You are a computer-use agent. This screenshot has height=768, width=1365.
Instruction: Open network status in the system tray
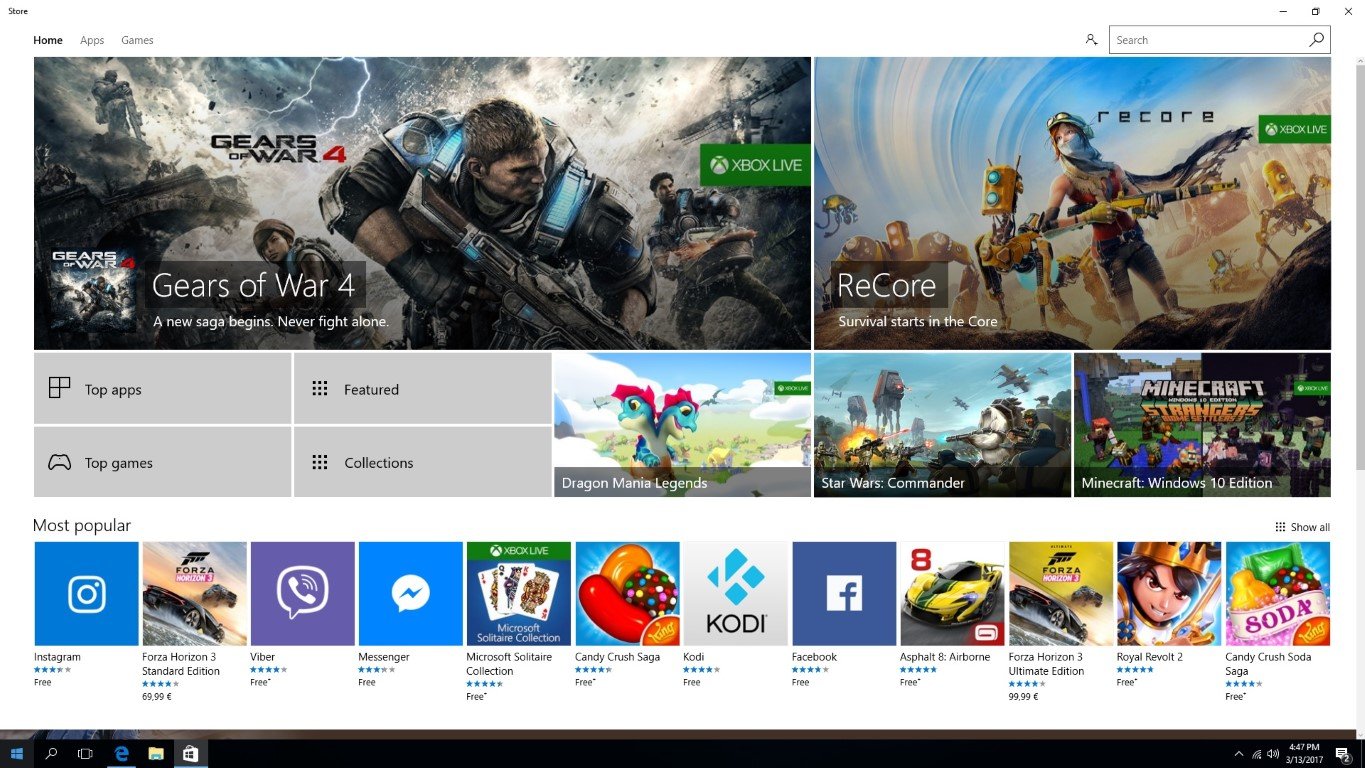[1256, 753]
